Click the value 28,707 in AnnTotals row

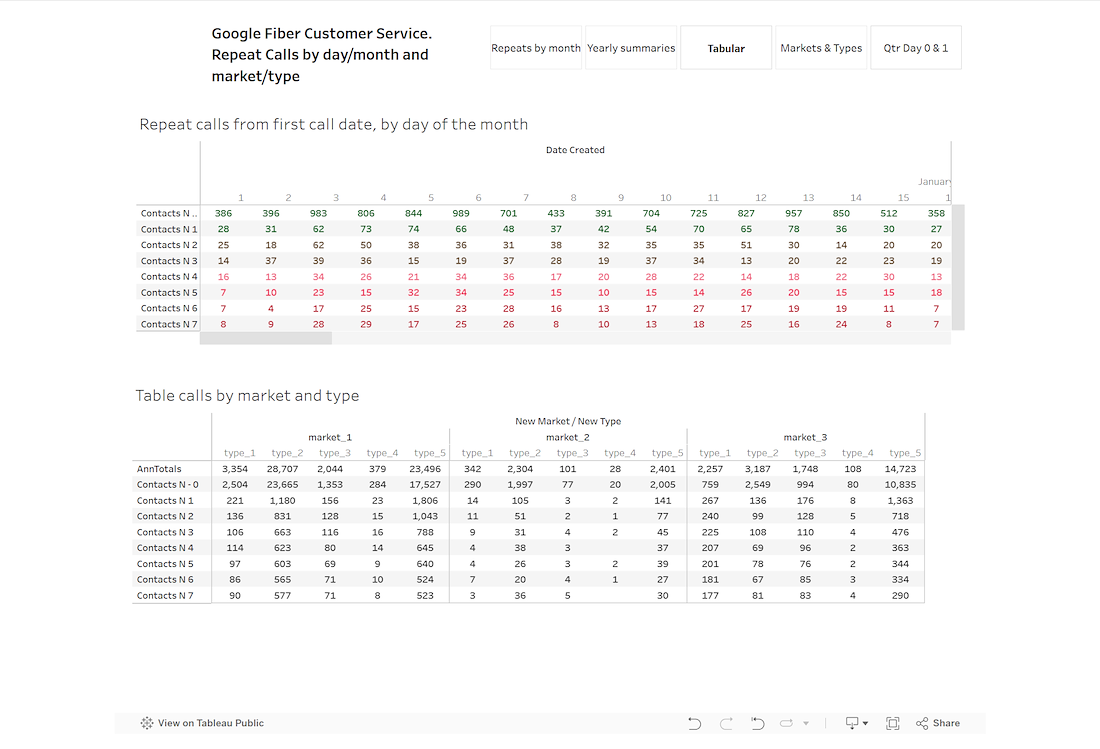pyautogui.click(x=283, y=469)
